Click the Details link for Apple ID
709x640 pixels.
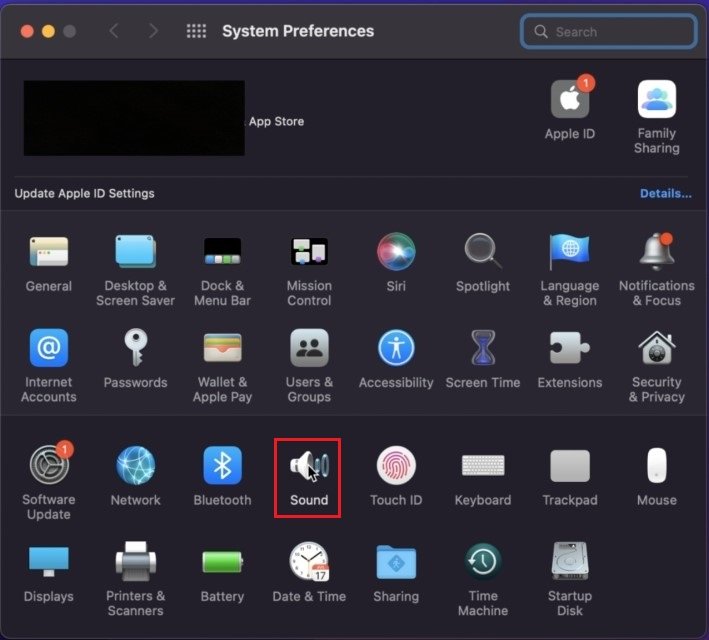click(x=665, y=193)
